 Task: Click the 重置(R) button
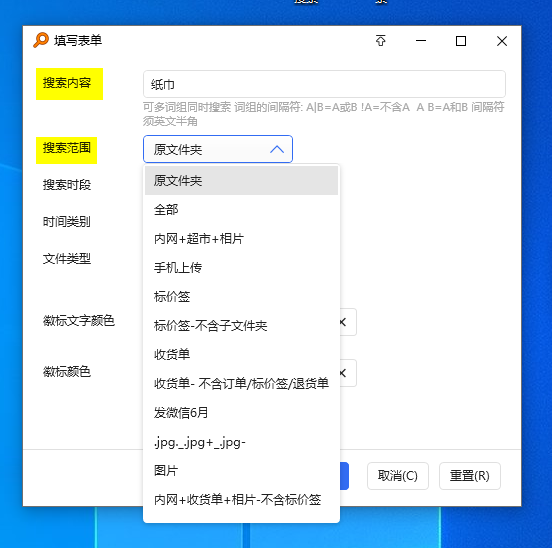(x=470, y=476)
